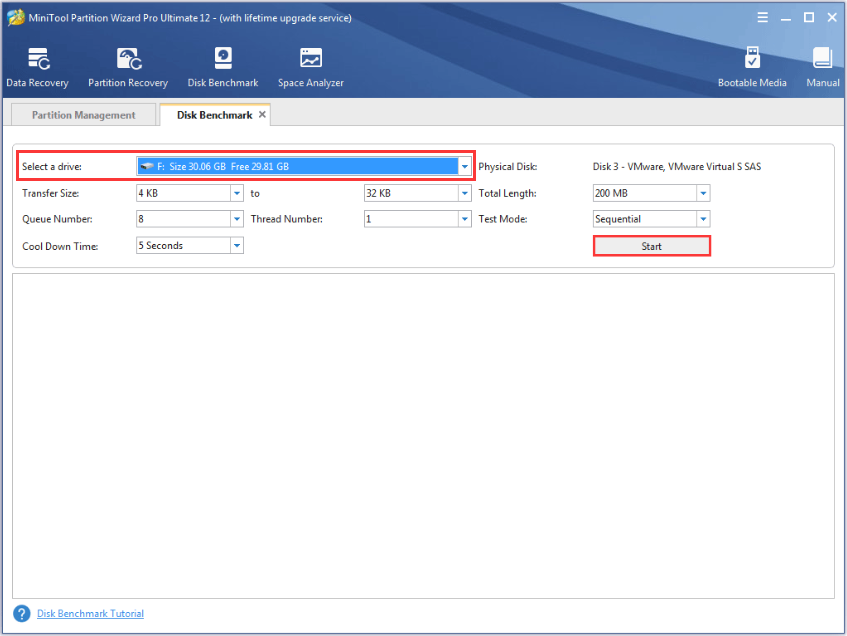Screen dimensions: 847x636
Task: Click the Thread Number label
Action: pyautogui.click(x=287, y=219)
